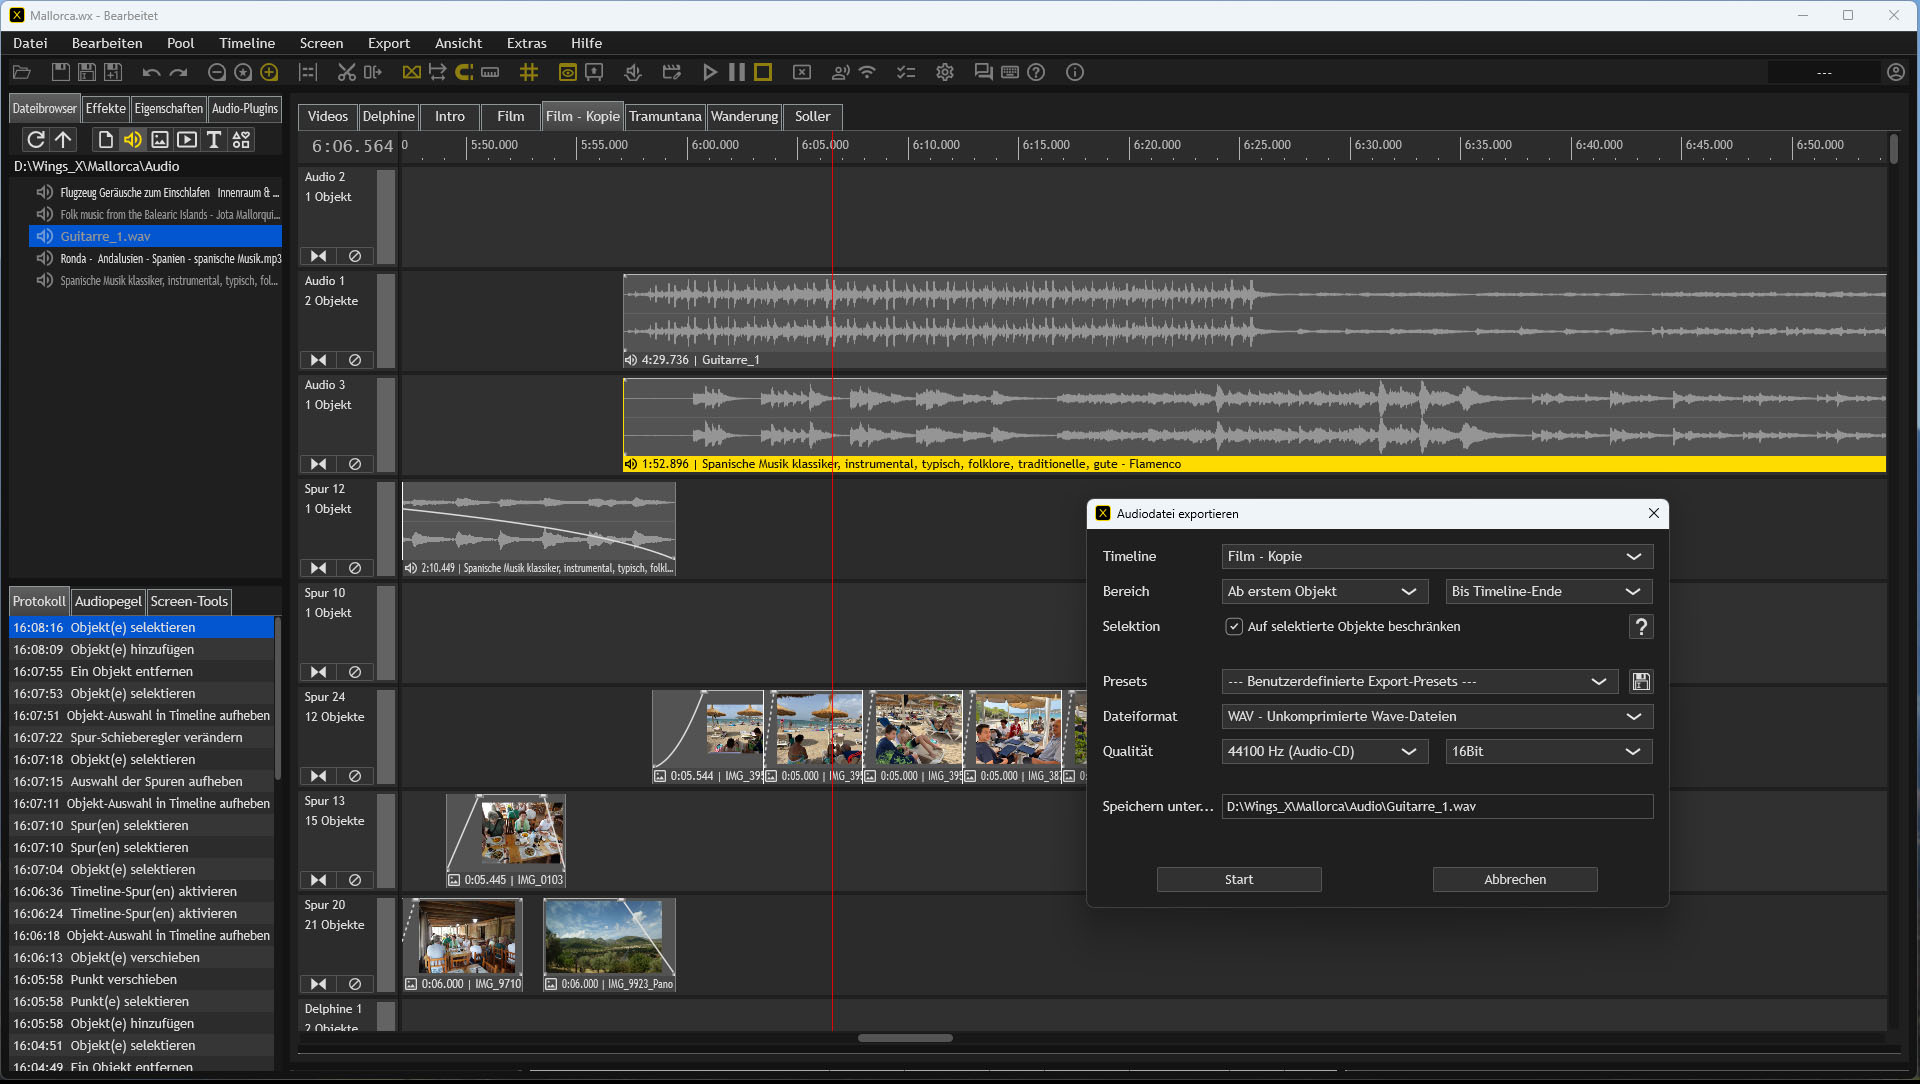This screenshot has width=1920, height=1084.
Task: Open the 16Bit quality dropdown
Action: [1547, 752]
